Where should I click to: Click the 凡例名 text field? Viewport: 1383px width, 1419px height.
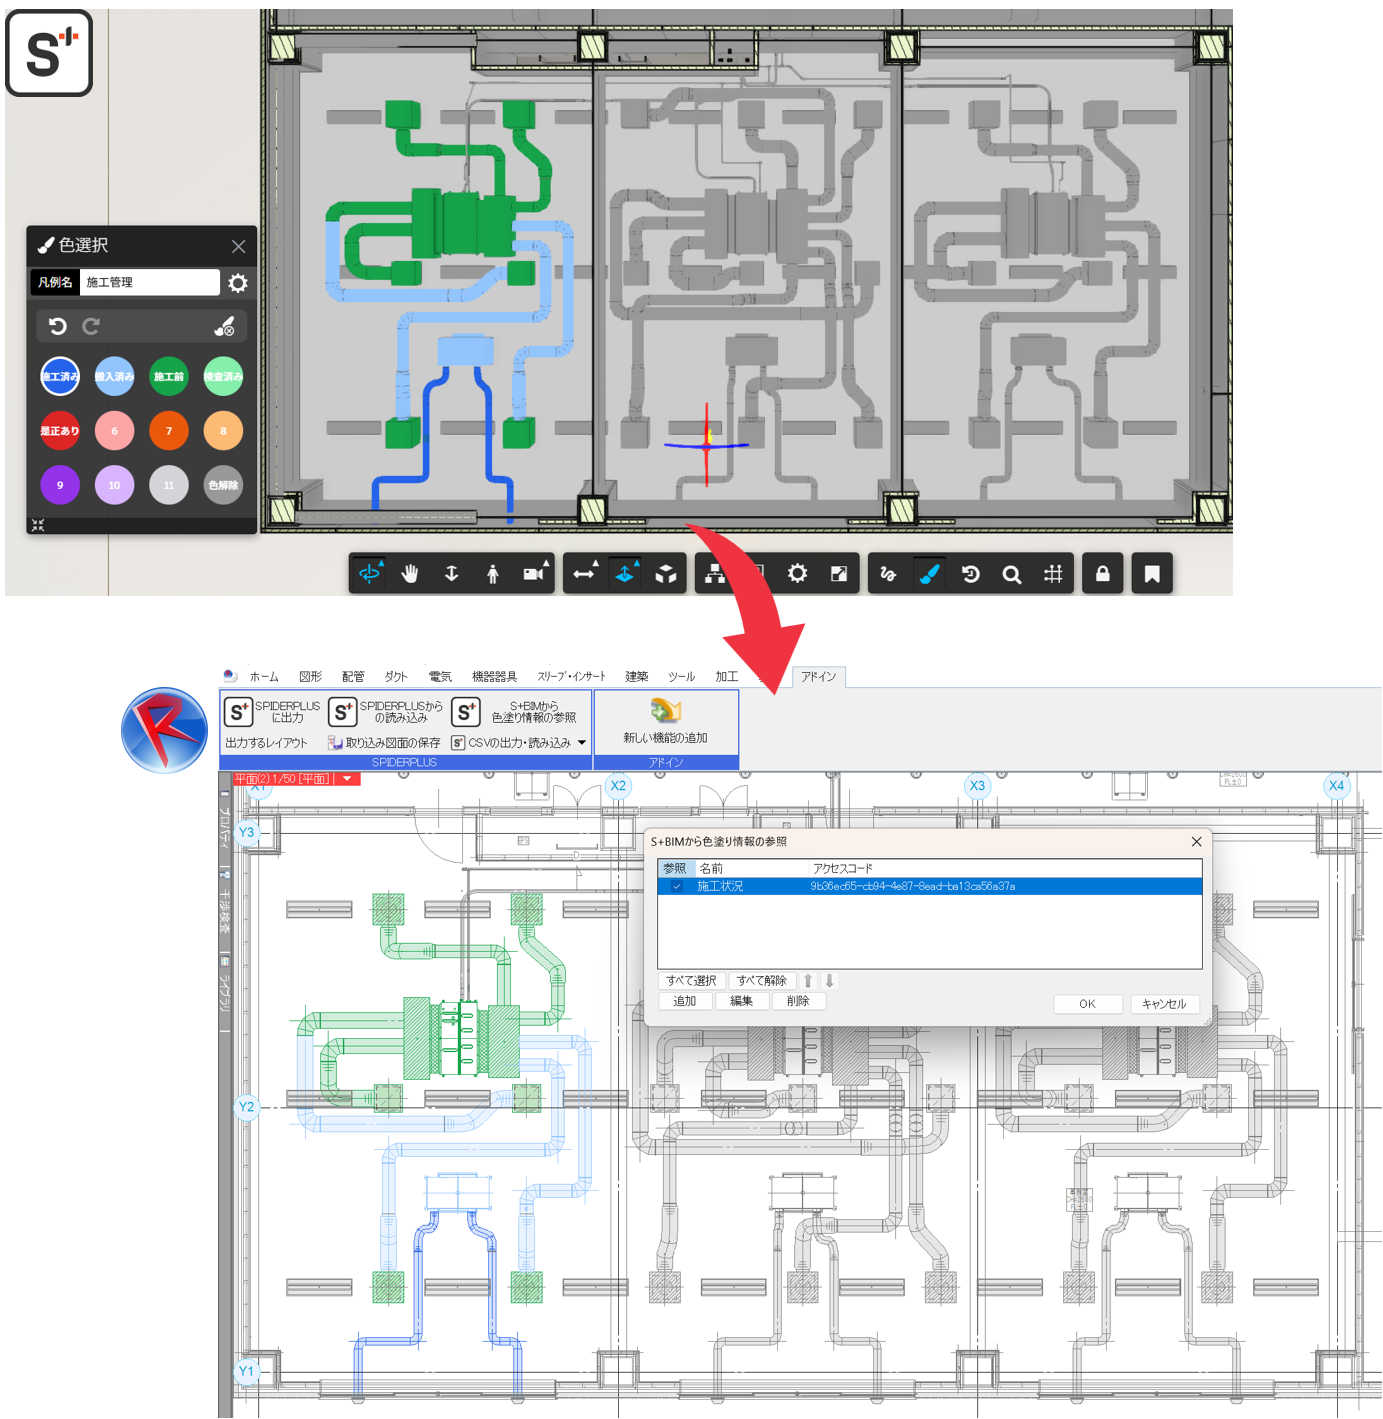tap(149, 283)
